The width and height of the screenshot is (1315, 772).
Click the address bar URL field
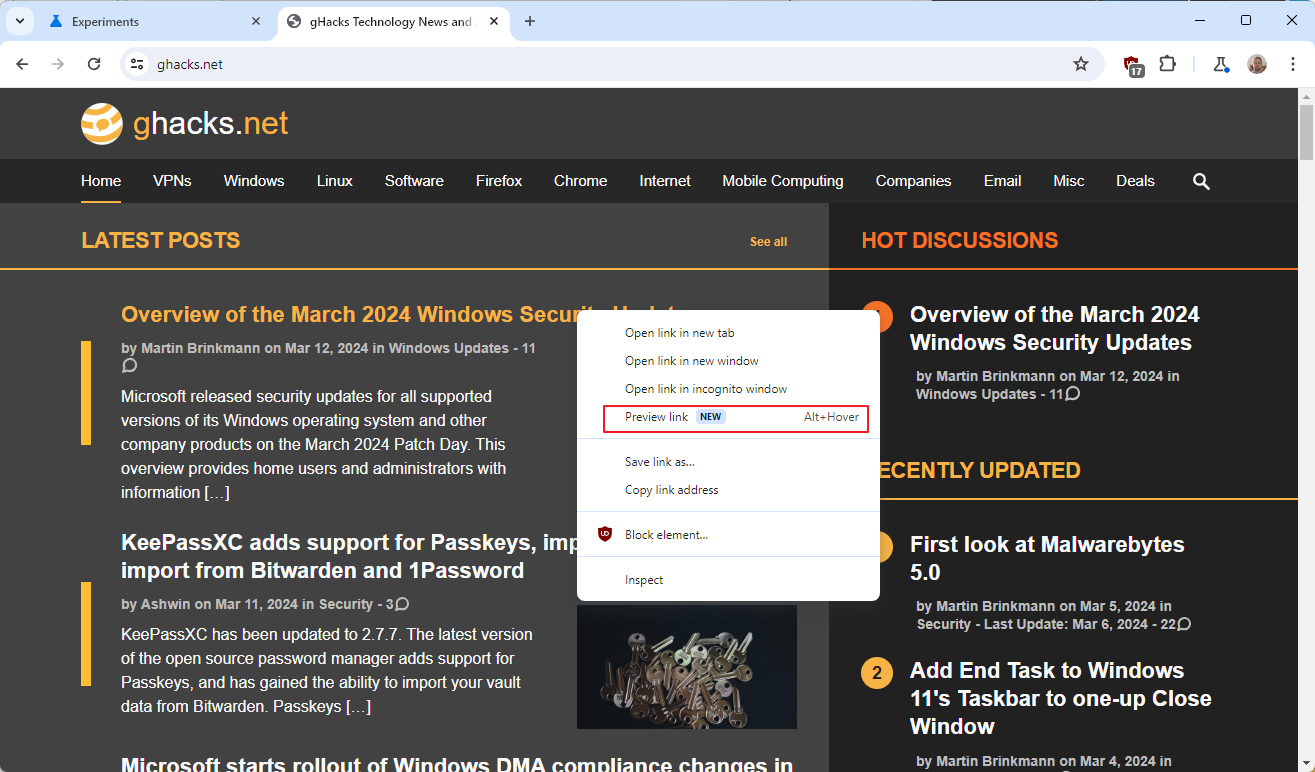(600, 64)
